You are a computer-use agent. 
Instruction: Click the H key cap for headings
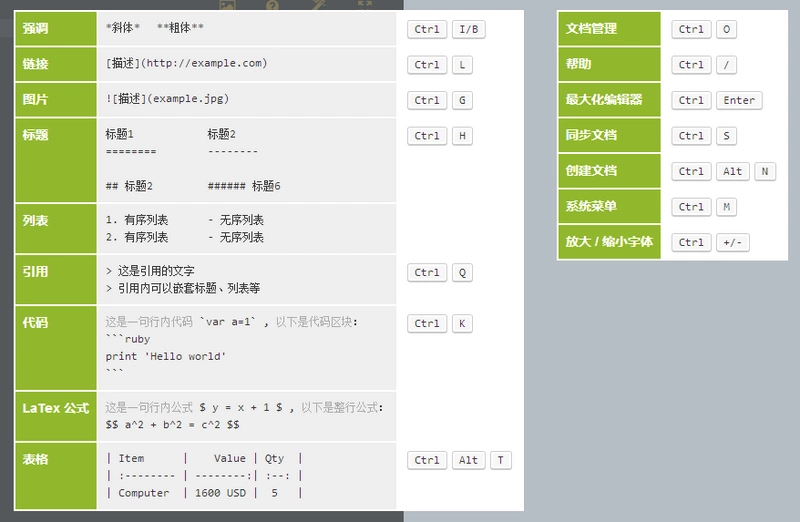462,136
